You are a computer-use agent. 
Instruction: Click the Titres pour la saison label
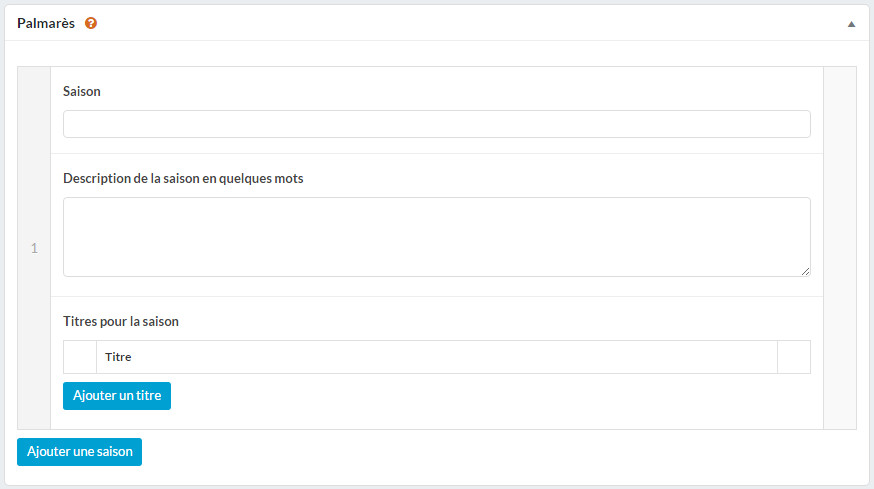120,321
